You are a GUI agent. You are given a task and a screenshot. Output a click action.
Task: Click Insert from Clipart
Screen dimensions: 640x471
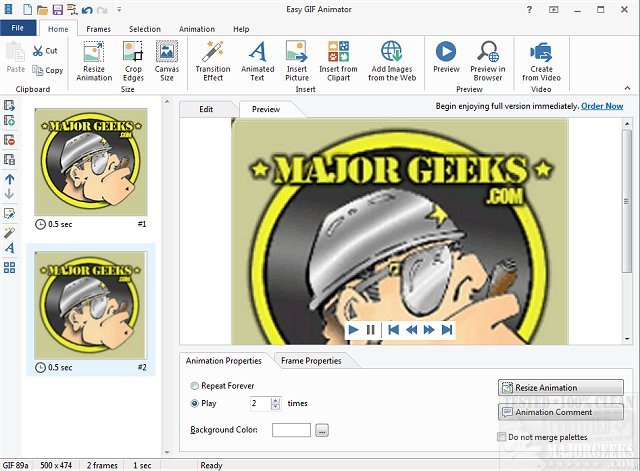(x=338, y=61)
